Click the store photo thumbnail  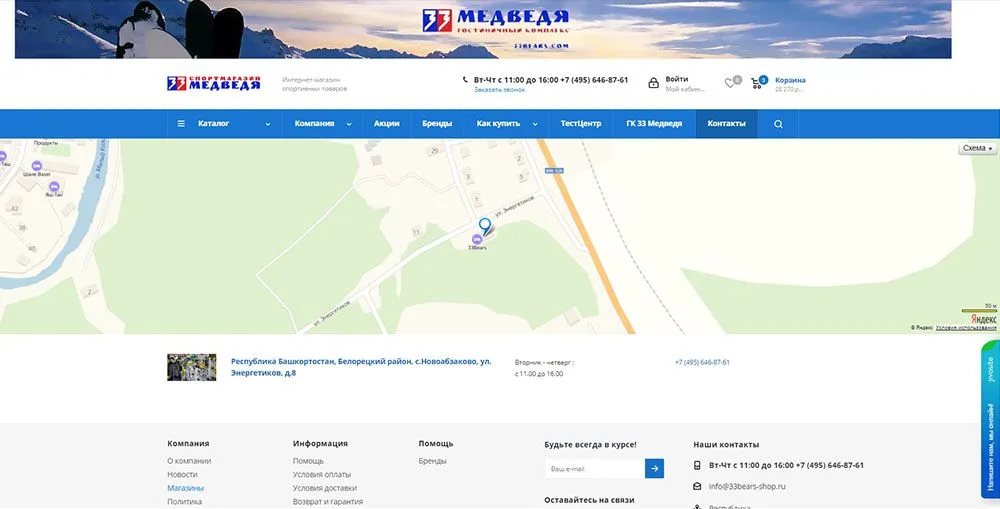click(191, 367)
